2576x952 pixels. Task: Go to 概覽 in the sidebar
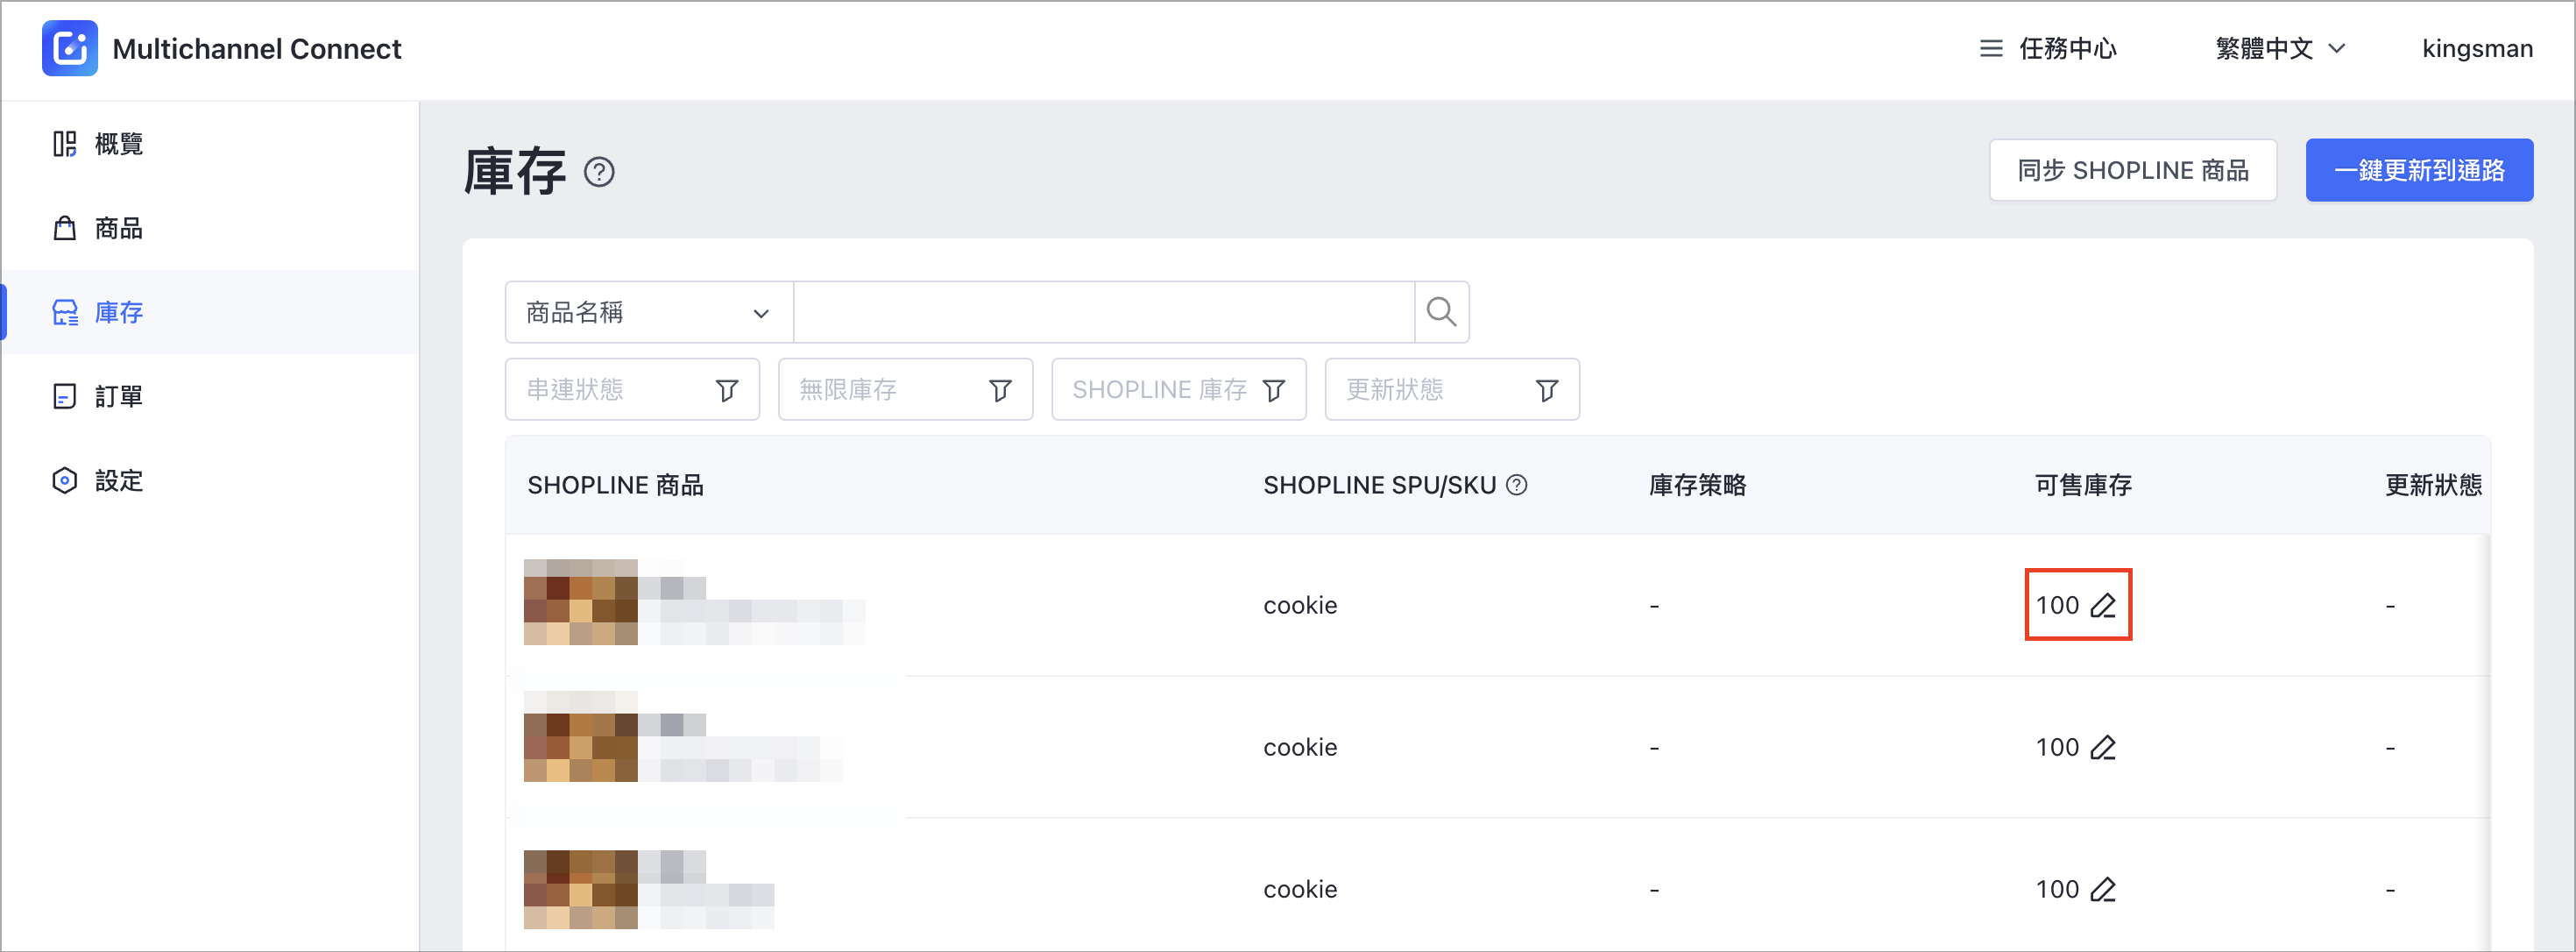[x=210, y=144]
